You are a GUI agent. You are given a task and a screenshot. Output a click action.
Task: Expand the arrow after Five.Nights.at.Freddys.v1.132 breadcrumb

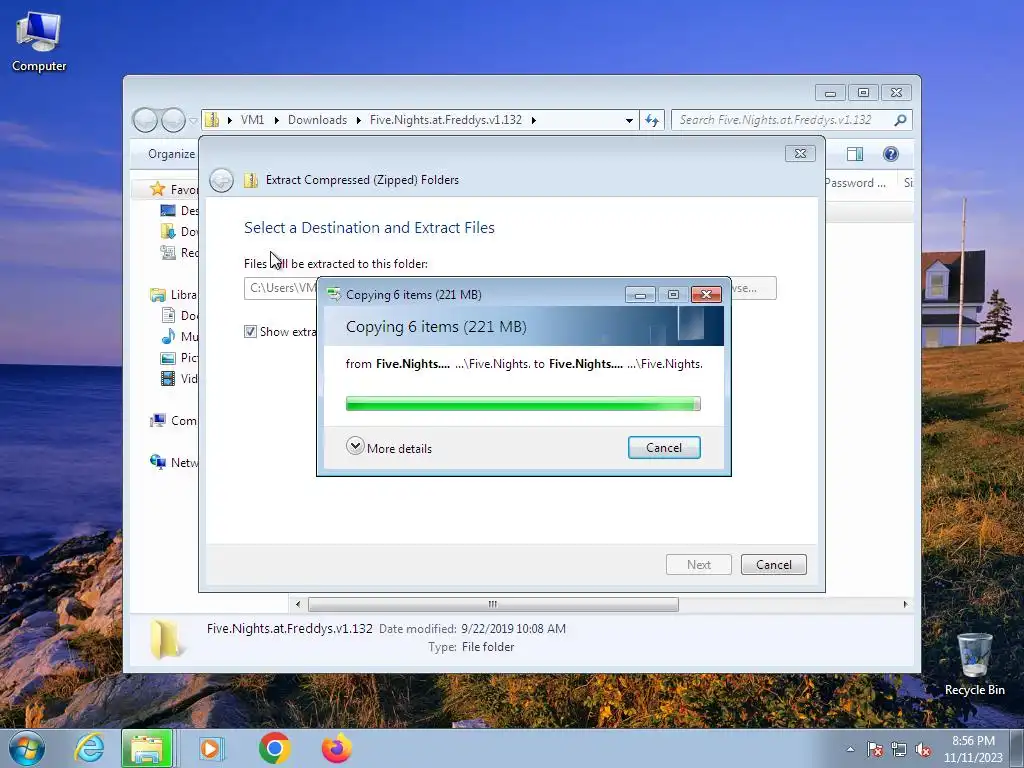click(534, 120)
